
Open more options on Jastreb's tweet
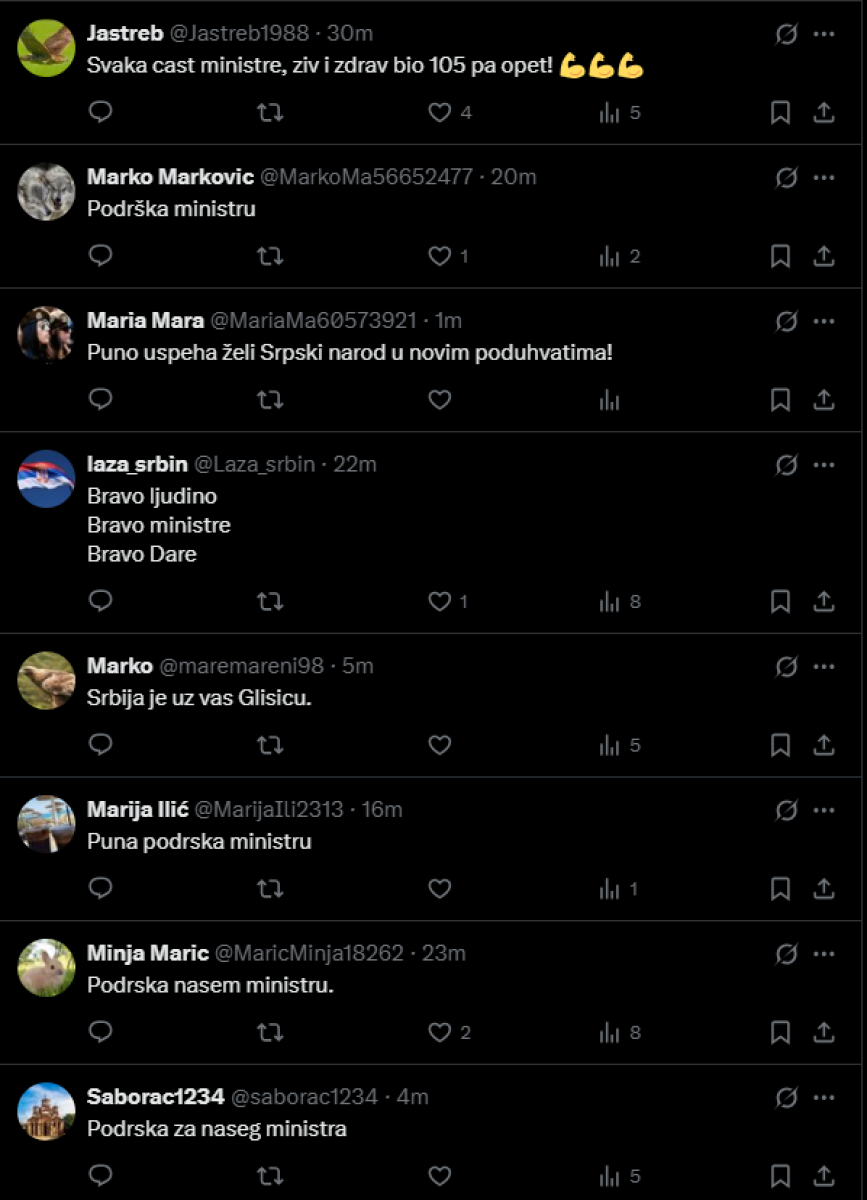[x=824, y=33]
